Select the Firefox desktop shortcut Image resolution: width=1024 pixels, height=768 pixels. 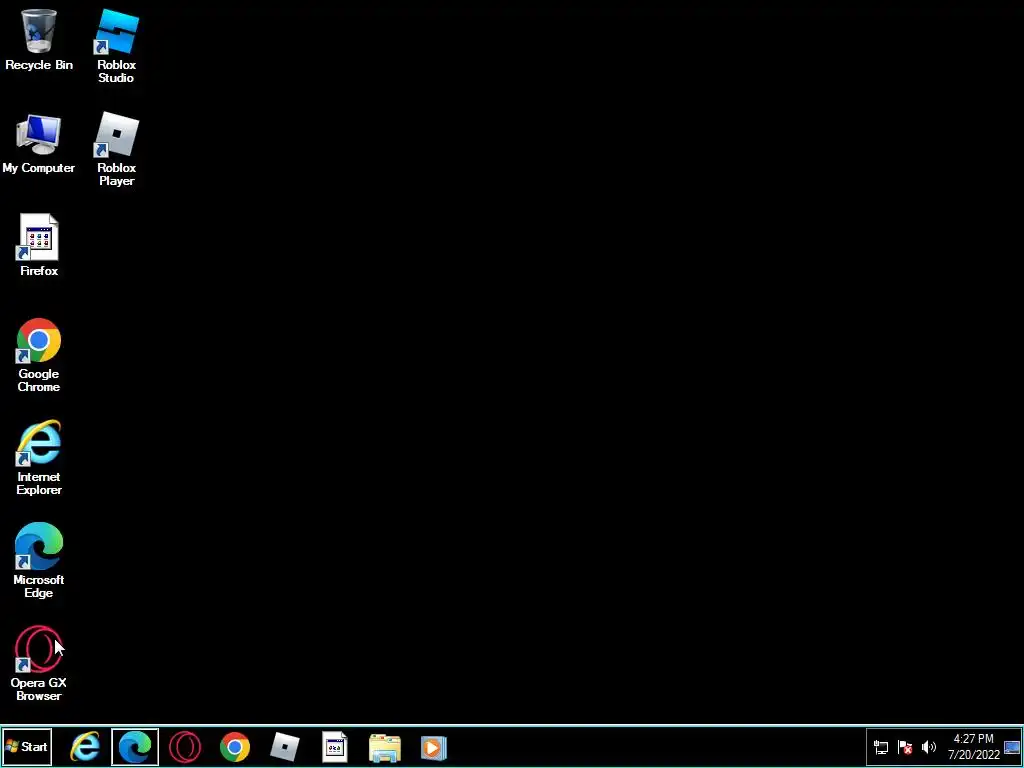point(39,246)
